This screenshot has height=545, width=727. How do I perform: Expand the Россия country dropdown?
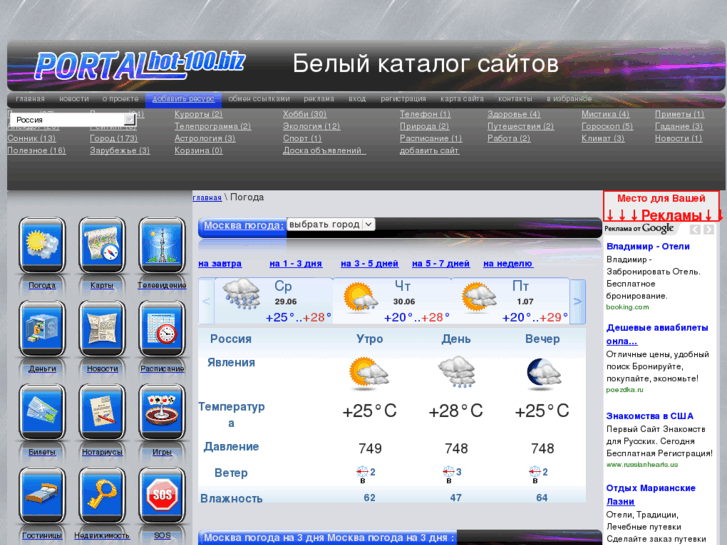pos(73,120)
